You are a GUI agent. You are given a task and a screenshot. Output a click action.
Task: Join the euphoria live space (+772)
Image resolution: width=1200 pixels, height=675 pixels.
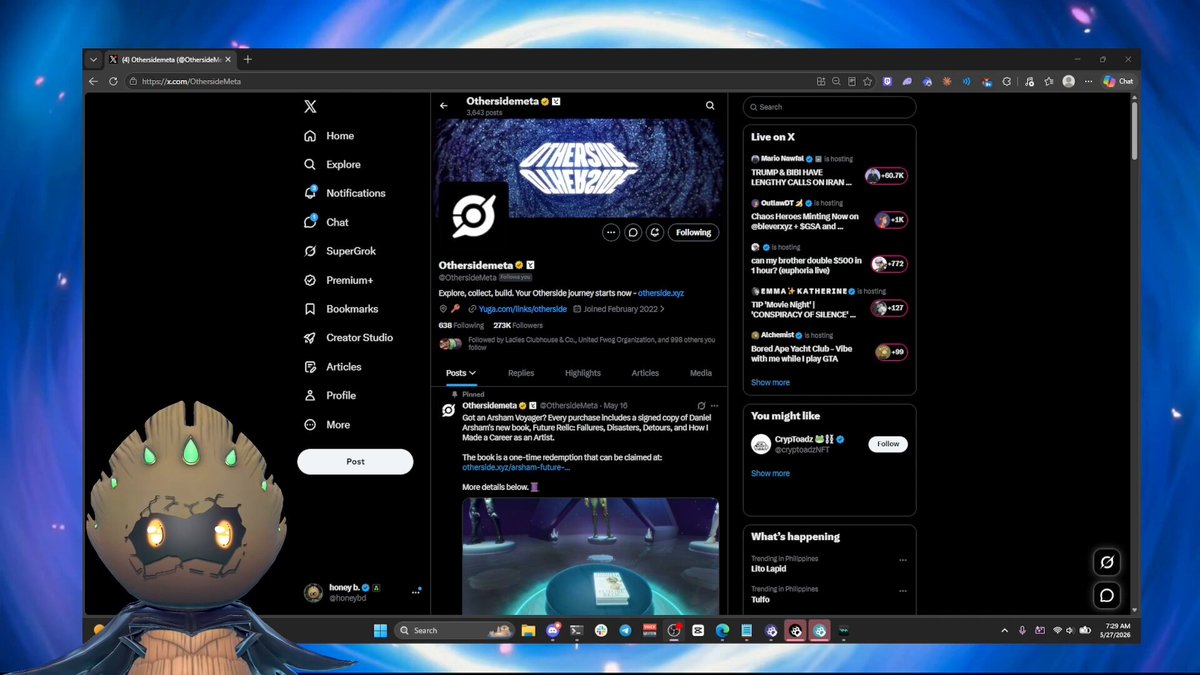(x=889, y=264)
